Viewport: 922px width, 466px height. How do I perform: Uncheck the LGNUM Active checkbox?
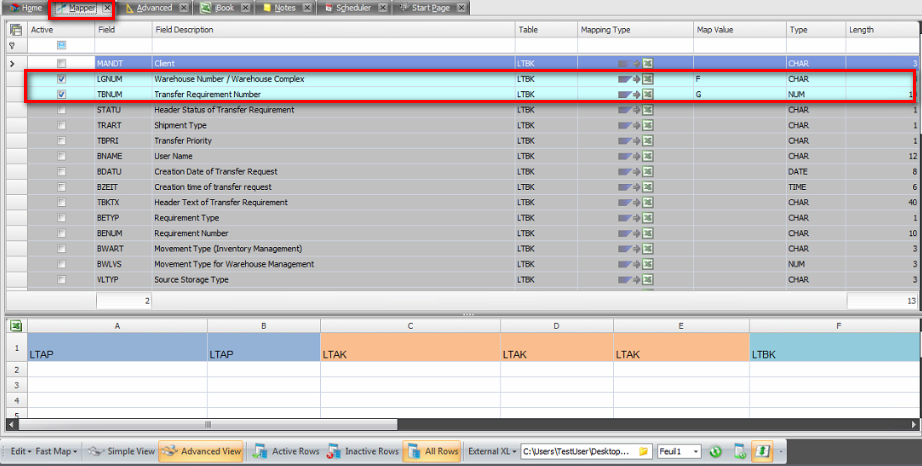pyautogui.click(x=62, y=79)
